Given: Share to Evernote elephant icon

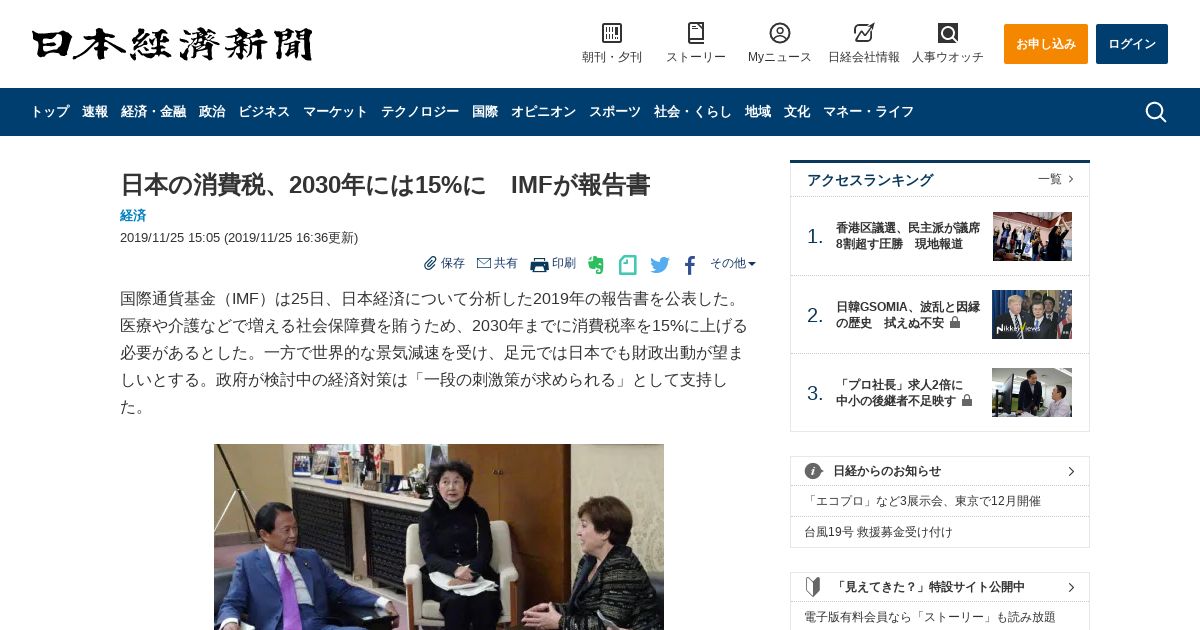Looking at the screenshot, I should 596,265.
